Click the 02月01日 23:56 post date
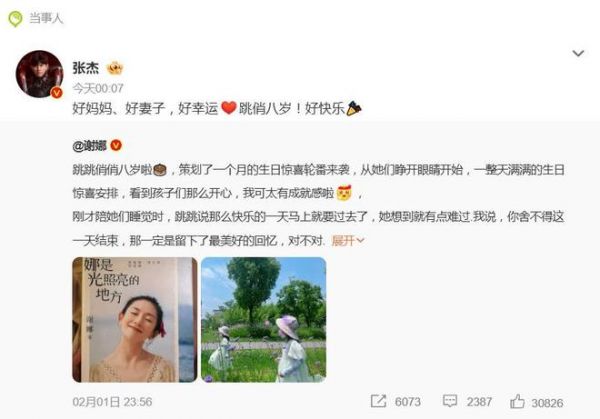Image resolution: width=600 pixels, height=419 pixels. tap(112, 402)
